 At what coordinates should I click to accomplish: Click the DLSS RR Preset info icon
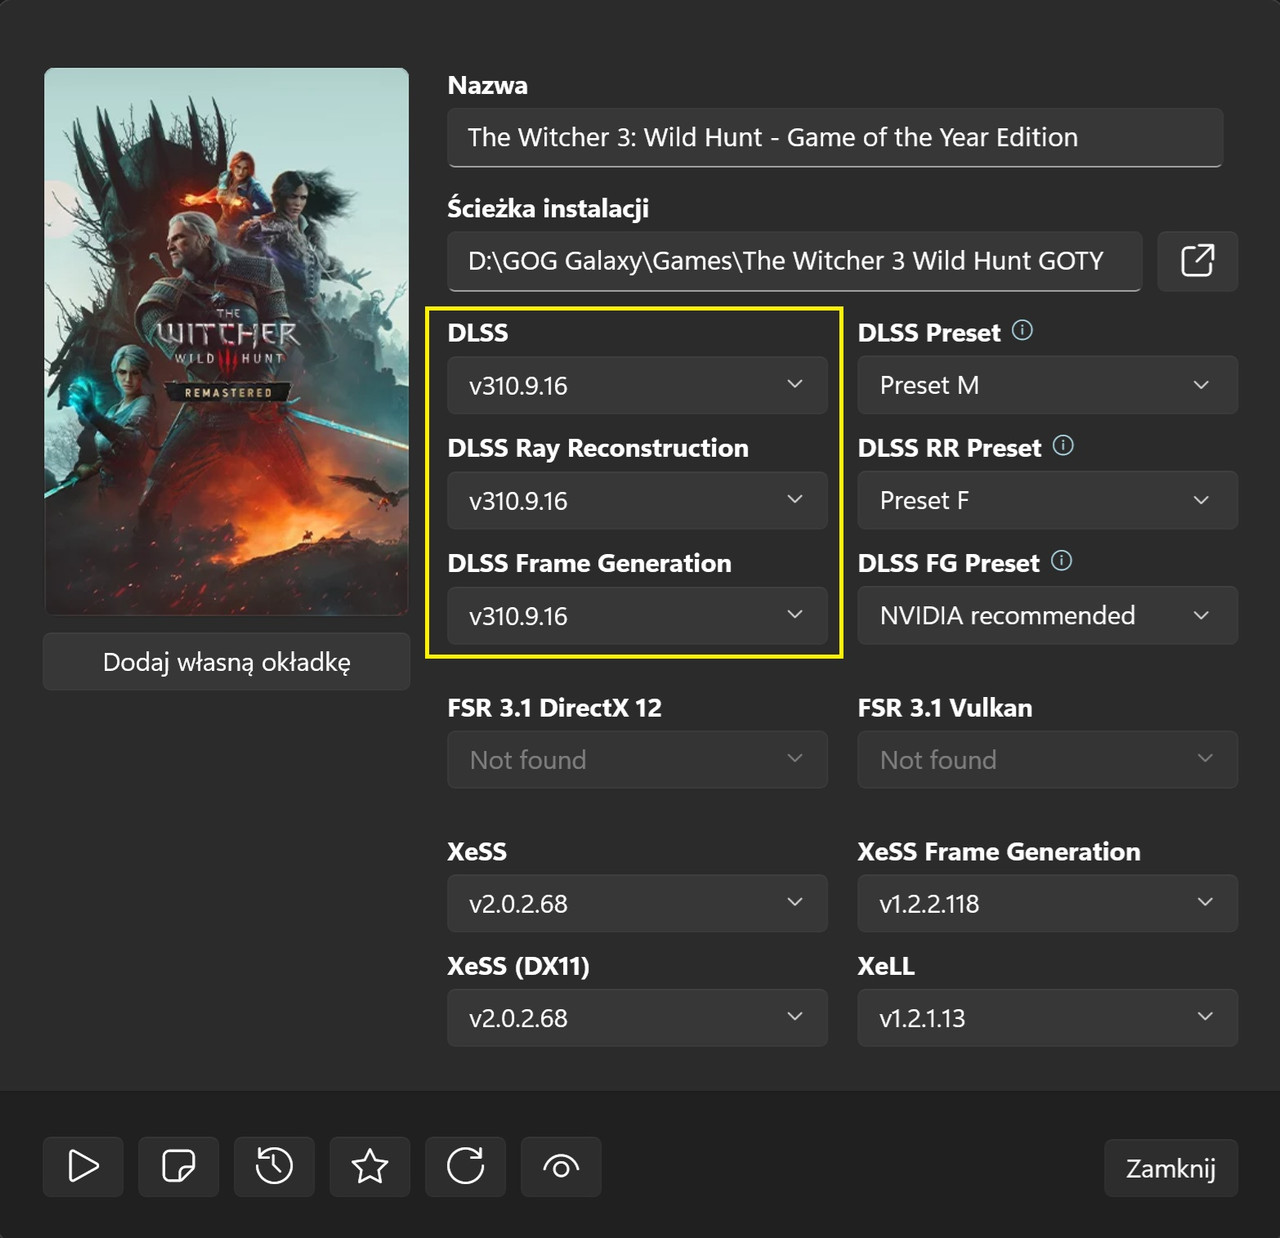click(x=1064, y=445)
